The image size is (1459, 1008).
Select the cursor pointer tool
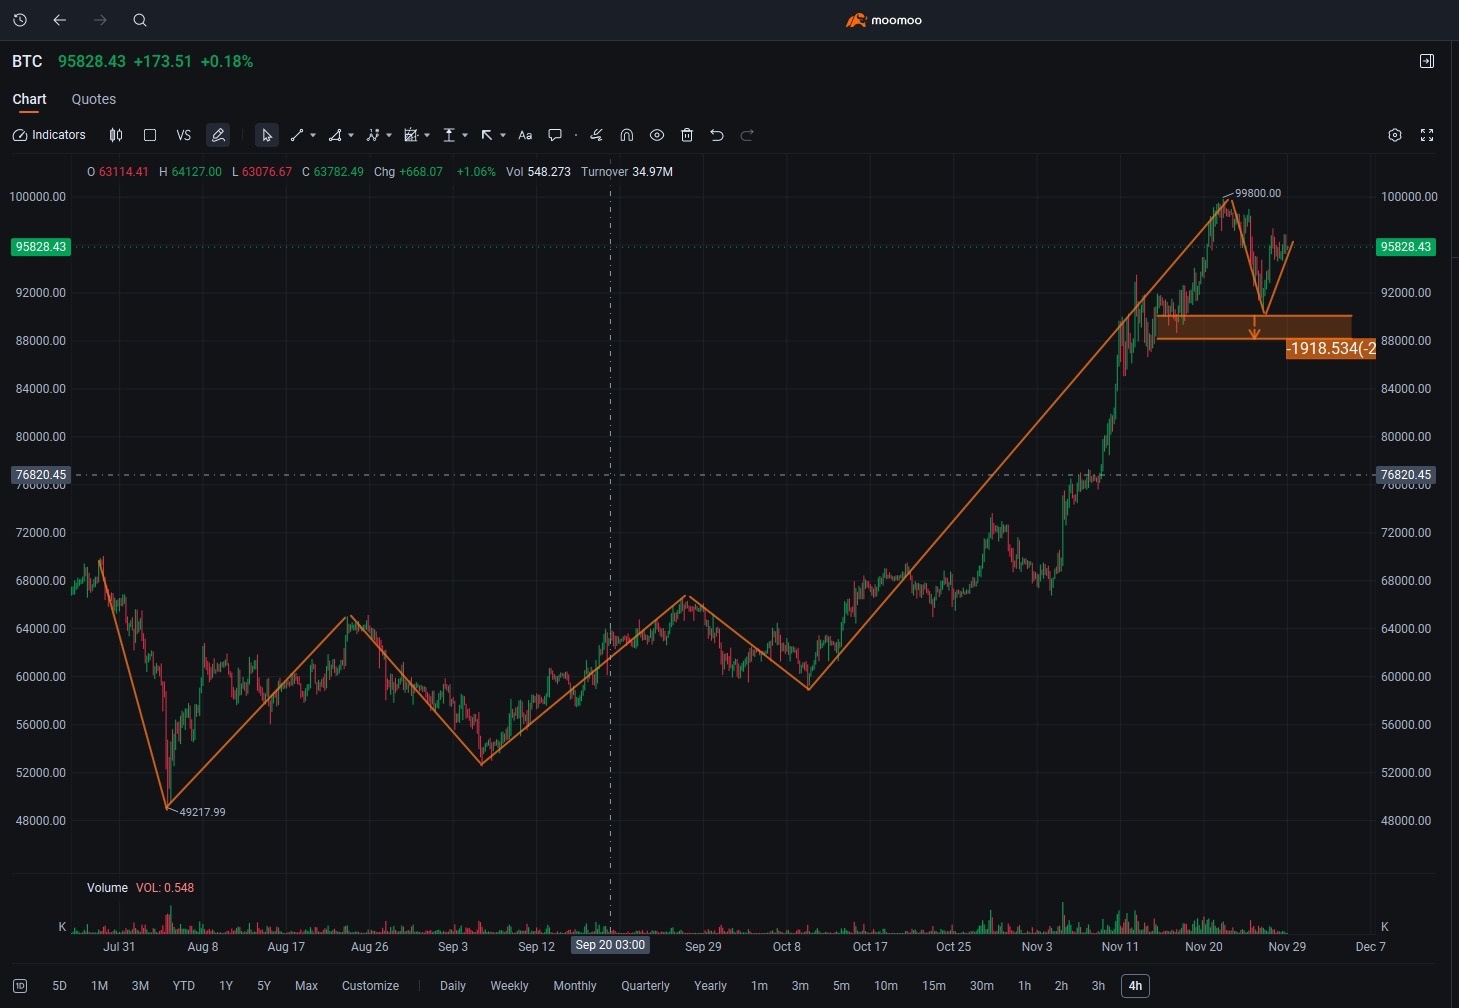[x=266, y=135]
